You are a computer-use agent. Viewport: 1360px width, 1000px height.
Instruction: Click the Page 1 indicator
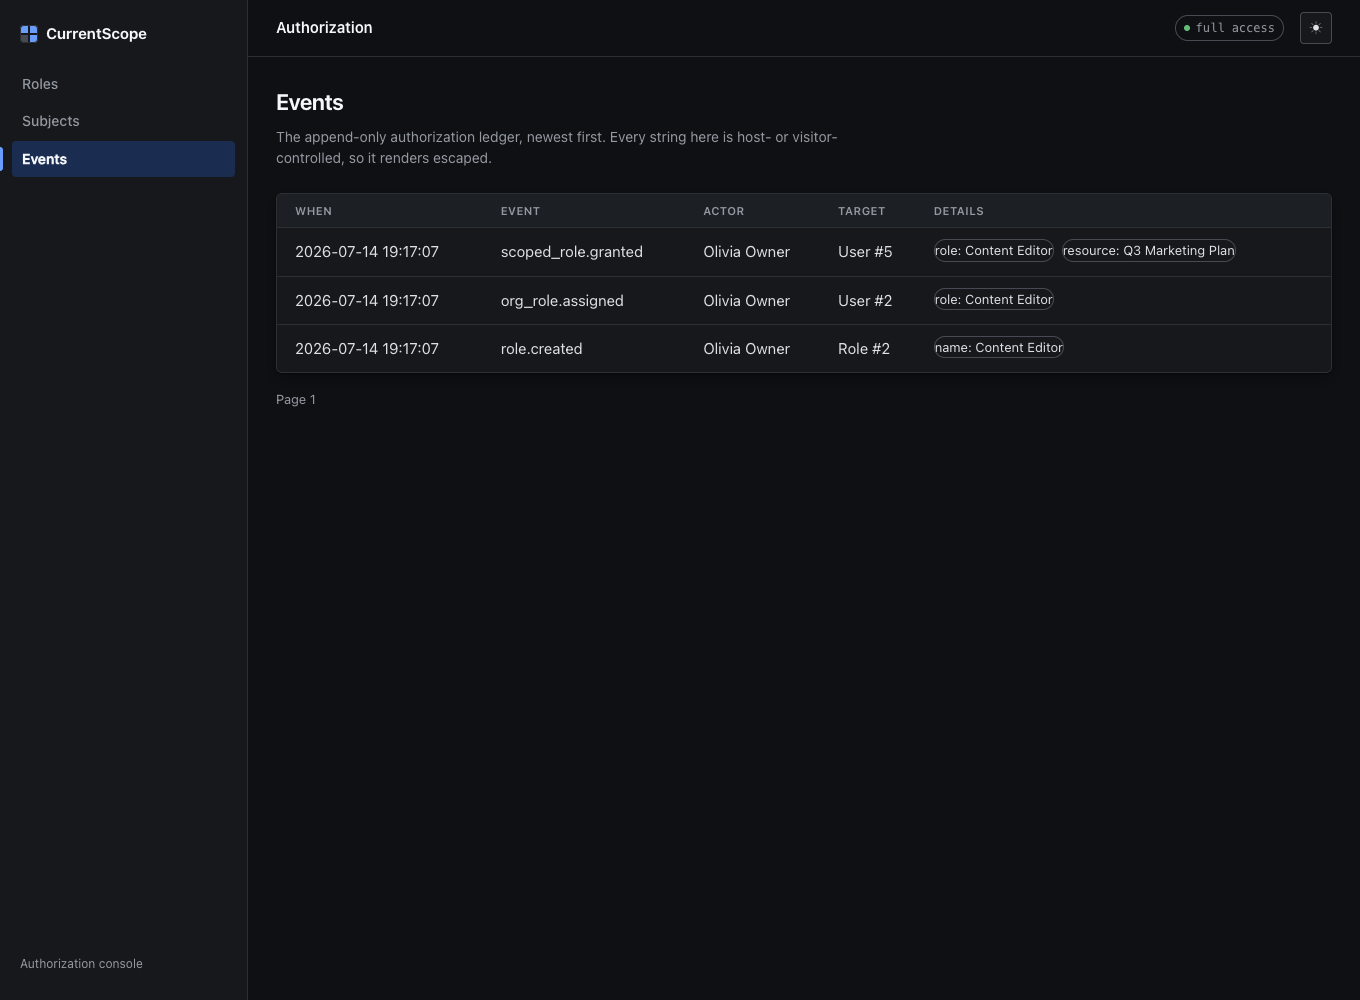[296, 400]
